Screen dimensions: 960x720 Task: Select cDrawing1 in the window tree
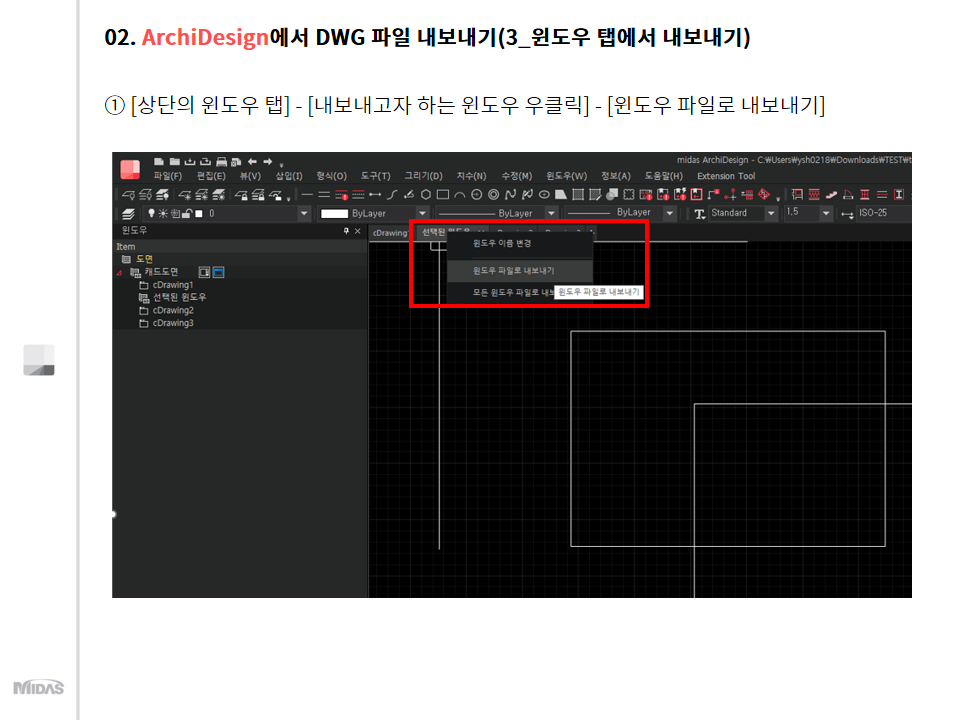[173, 285]
